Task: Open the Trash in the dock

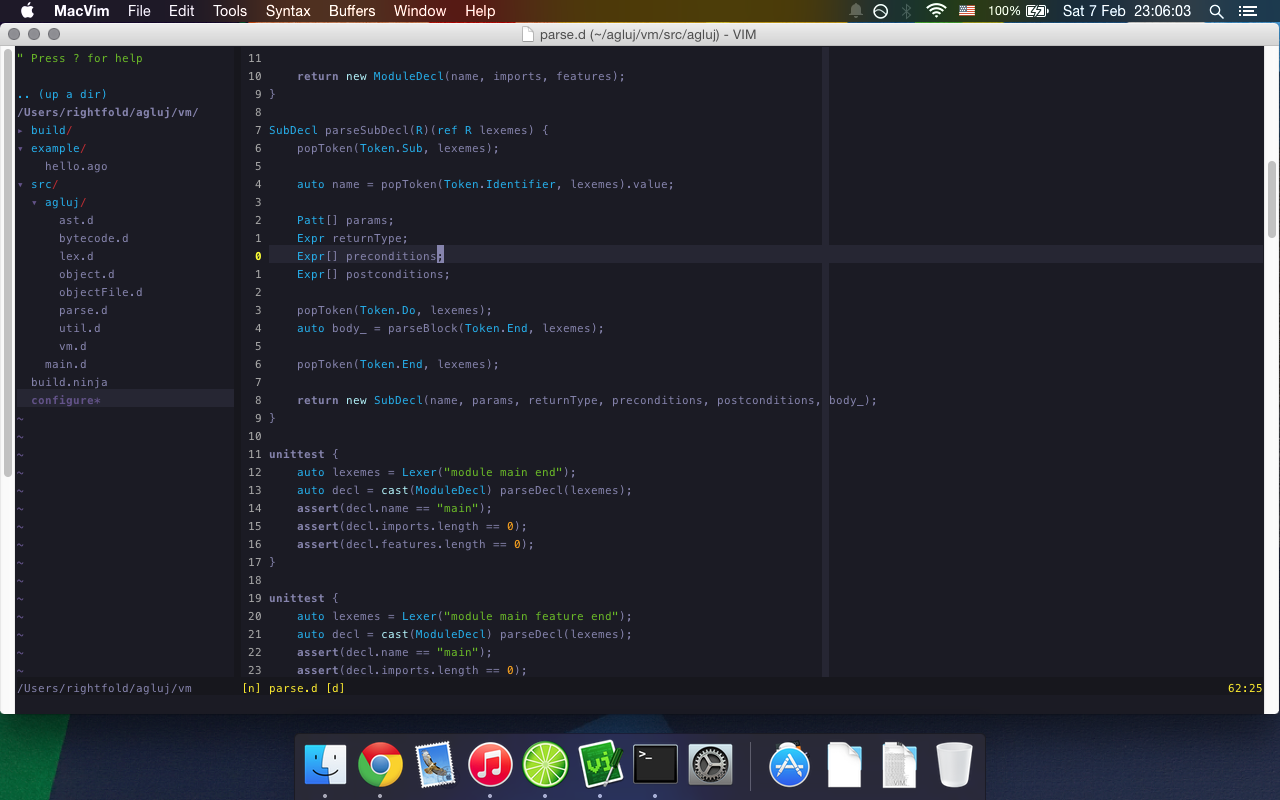Action: tap(954, 766)
